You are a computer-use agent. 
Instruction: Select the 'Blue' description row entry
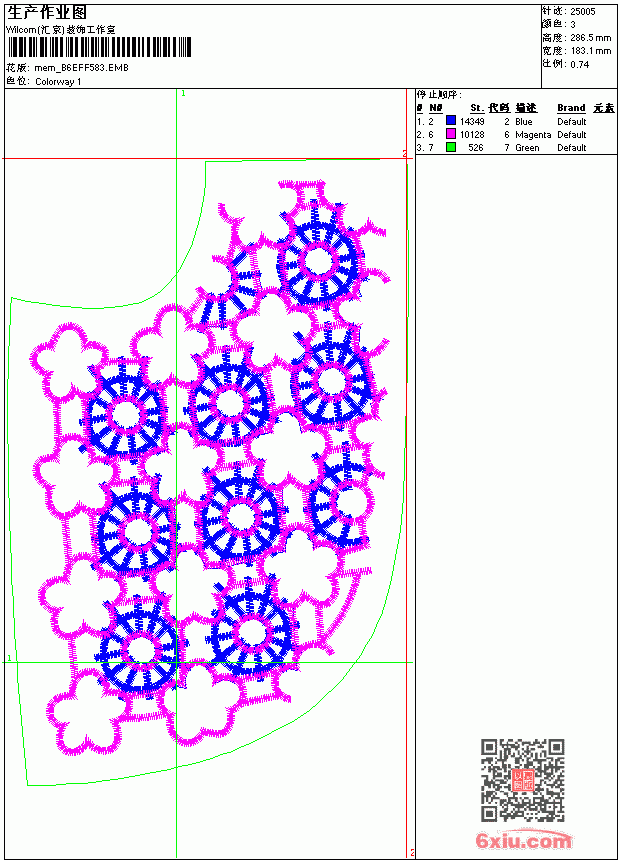(523, 122)
